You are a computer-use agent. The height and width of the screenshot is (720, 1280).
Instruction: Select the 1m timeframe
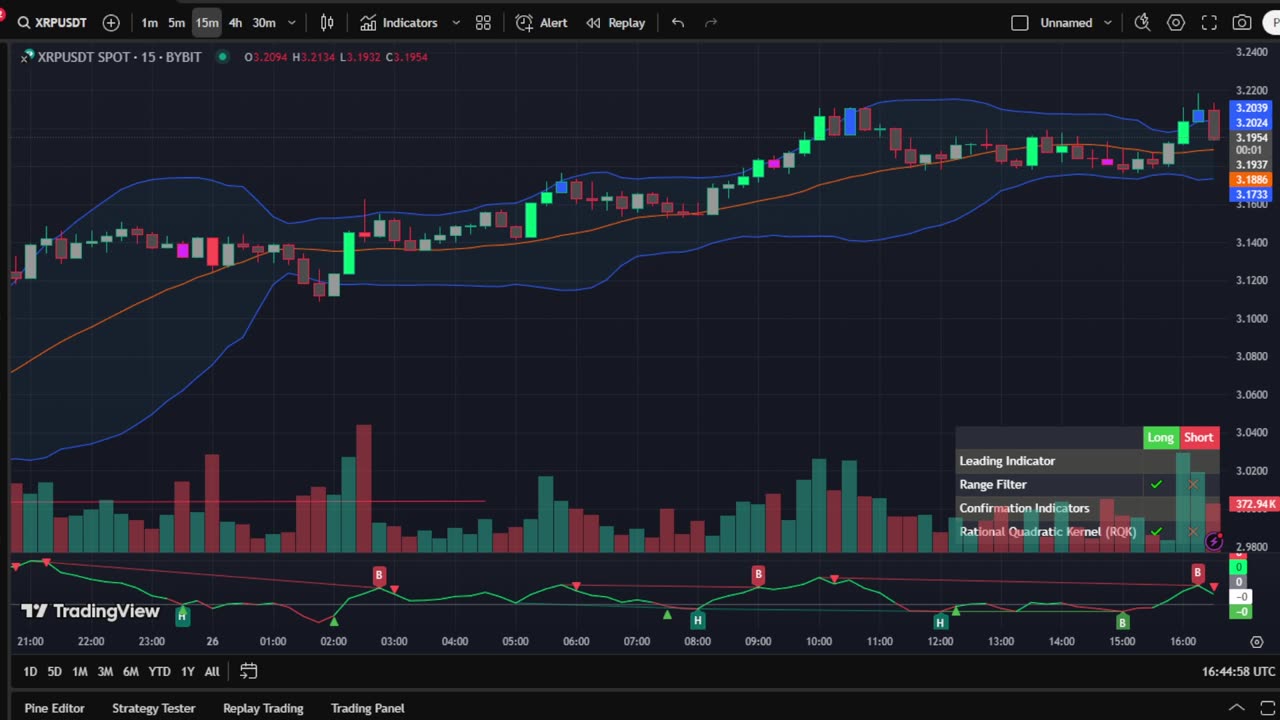[149, 22]
